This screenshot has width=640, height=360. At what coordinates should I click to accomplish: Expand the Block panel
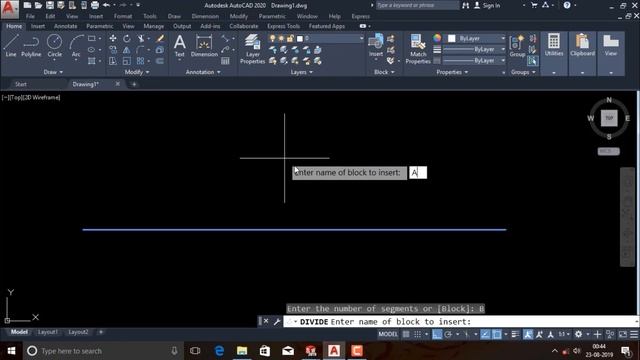pos(384,72)
